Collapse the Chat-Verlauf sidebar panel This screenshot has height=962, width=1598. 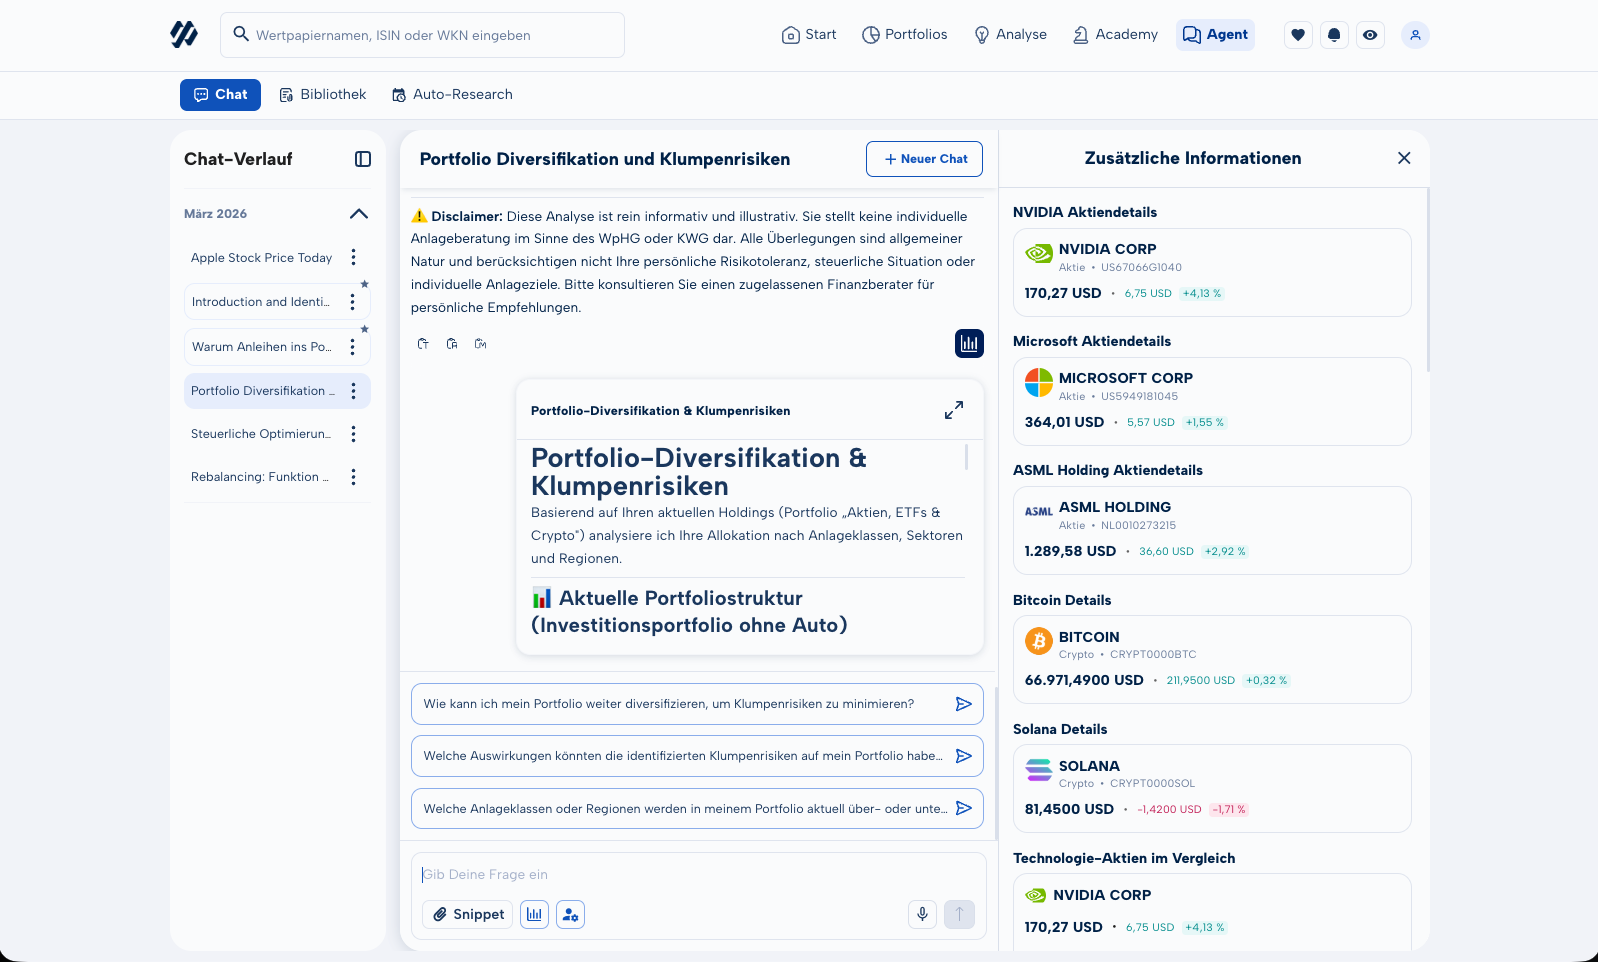coord(363,159)
